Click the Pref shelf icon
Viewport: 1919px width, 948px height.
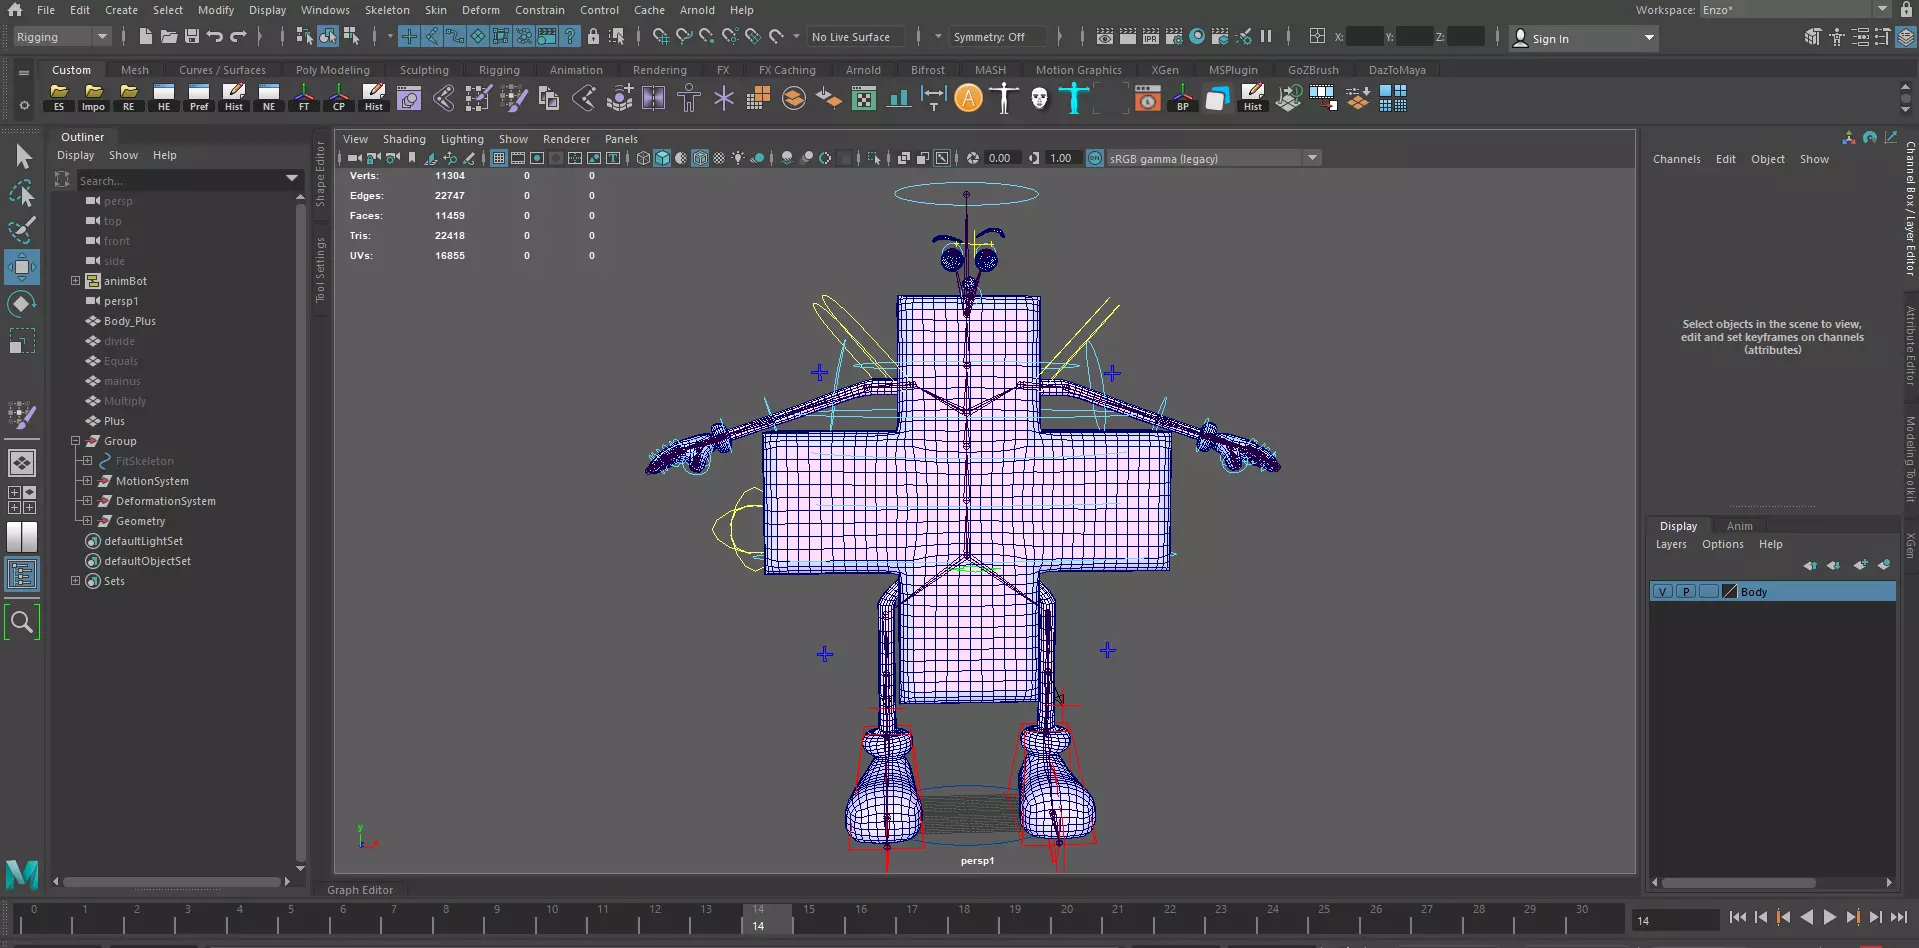(199, 98)
